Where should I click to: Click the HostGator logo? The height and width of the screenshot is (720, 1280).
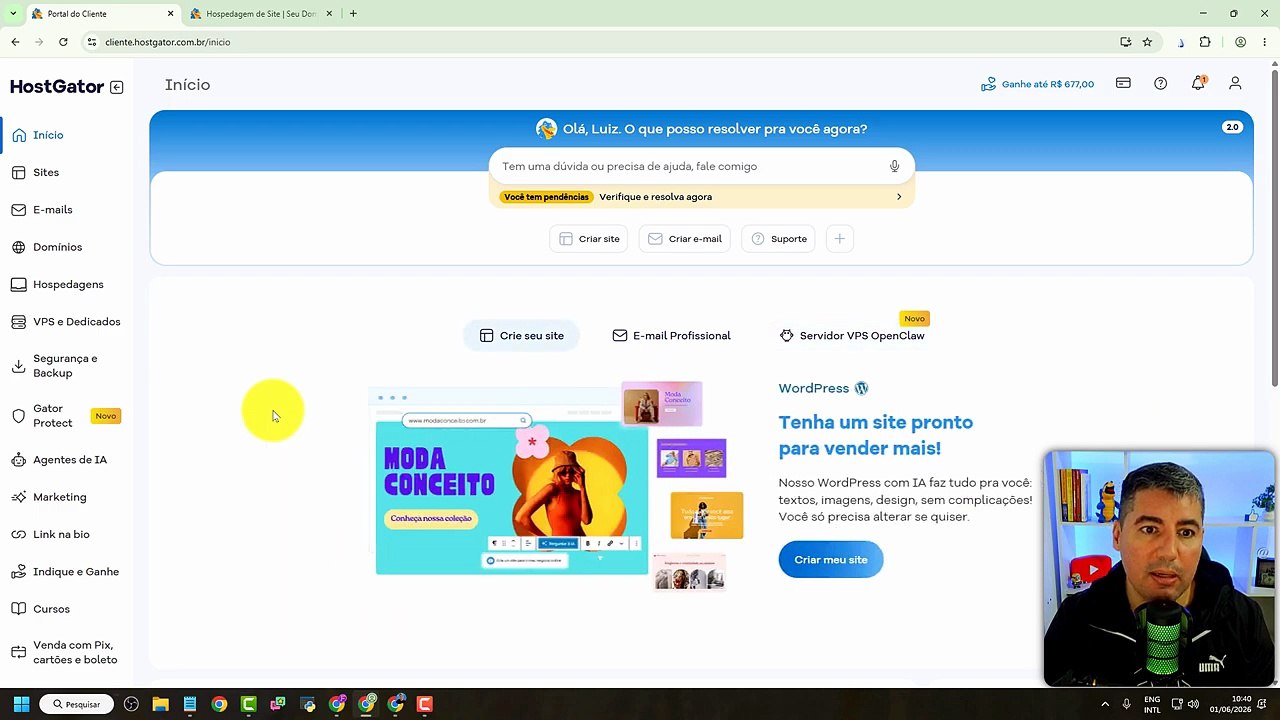57,87
